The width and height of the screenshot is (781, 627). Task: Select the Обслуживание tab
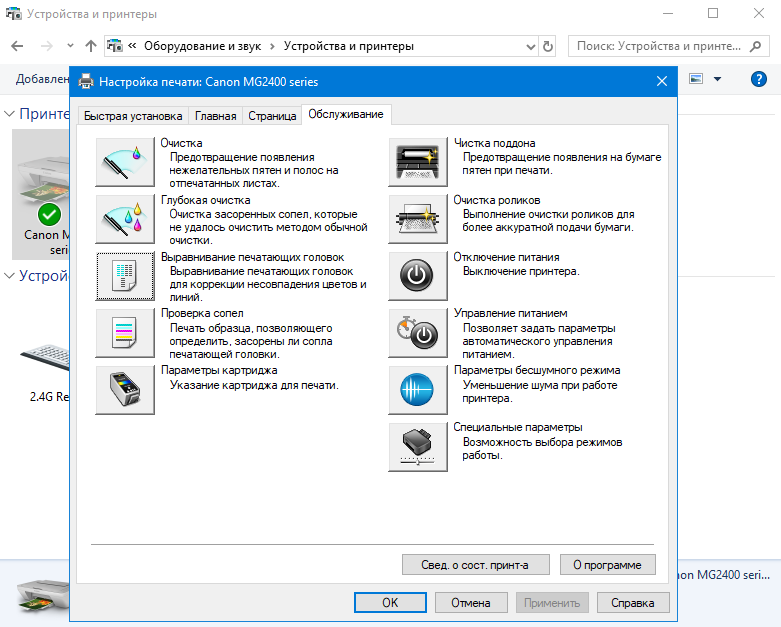coord(346,115)
